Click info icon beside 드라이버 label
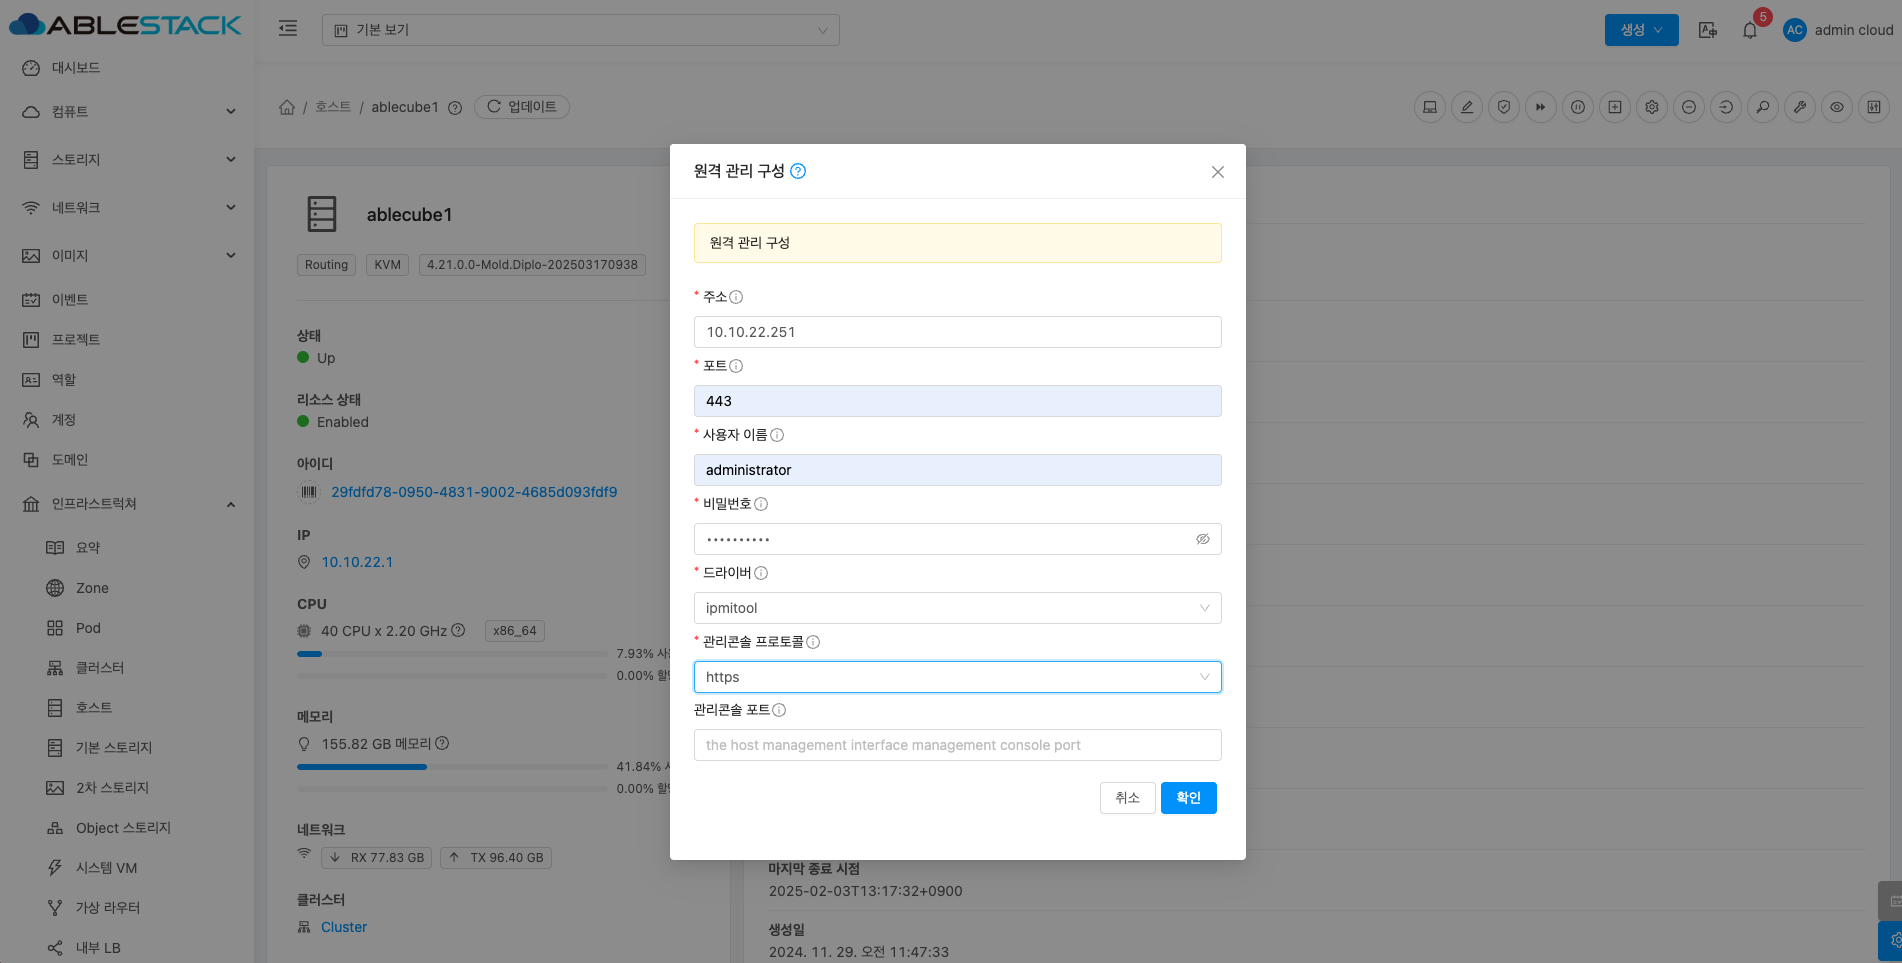The width and height of the screenshot is (1902, 963). tap(761, 573)
